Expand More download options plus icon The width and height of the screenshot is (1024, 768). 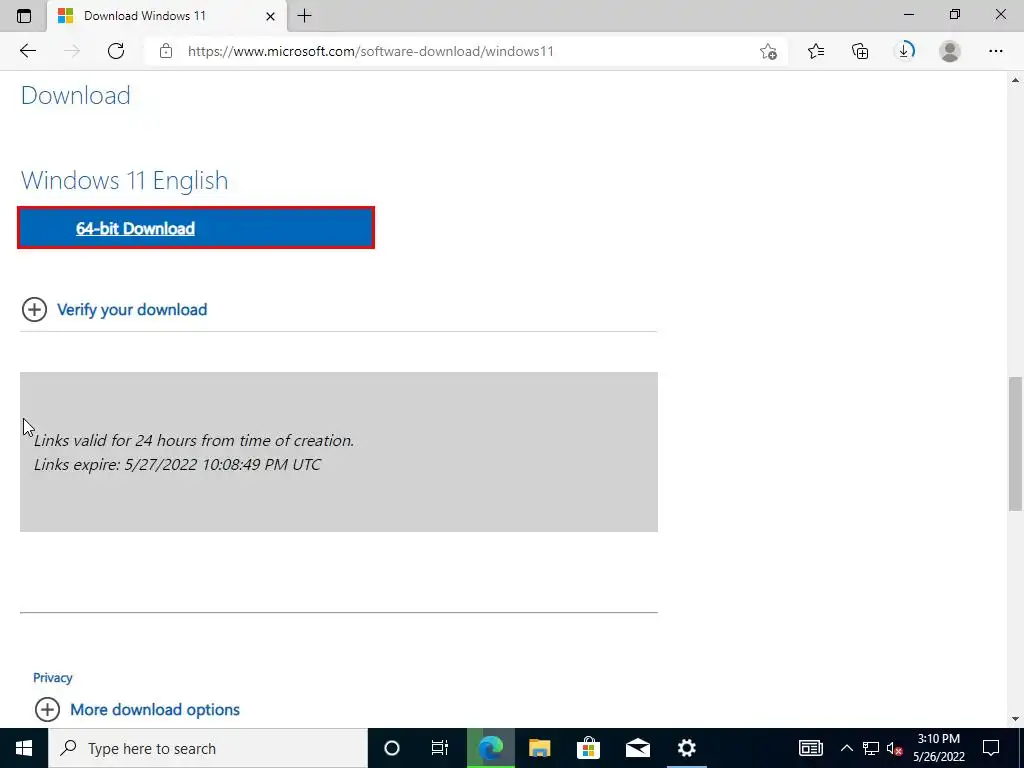tap(47, 709)
